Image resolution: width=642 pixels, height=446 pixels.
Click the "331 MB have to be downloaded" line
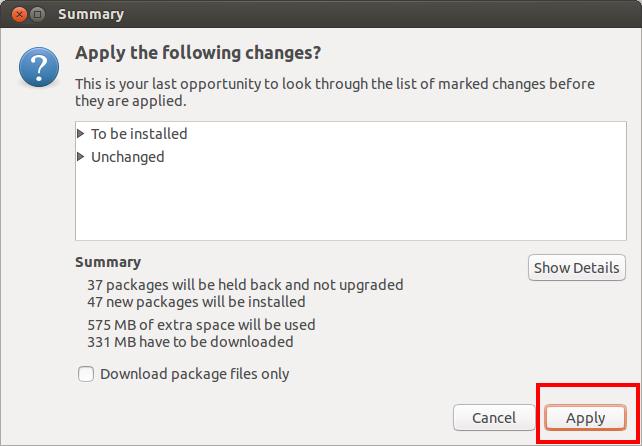pos(190,341)
